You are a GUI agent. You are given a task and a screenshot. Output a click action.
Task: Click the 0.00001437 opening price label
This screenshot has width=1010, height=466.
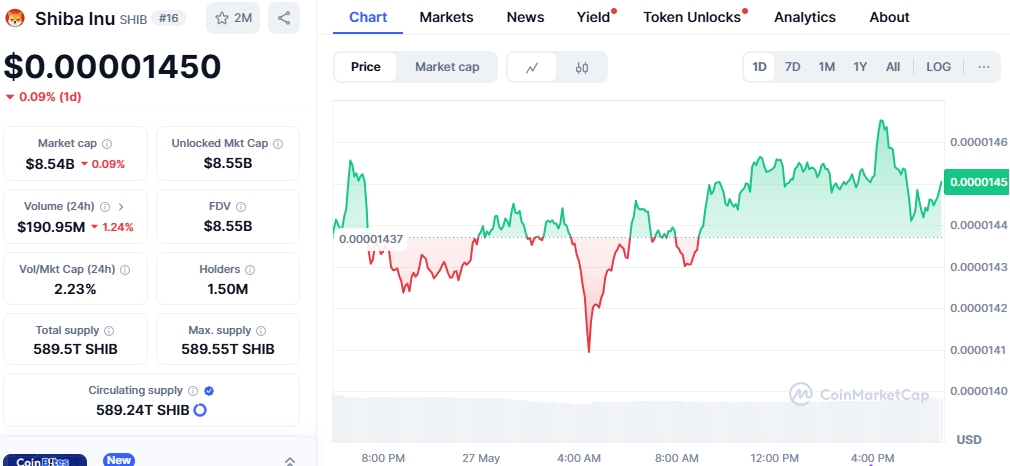tap(371, 239)
